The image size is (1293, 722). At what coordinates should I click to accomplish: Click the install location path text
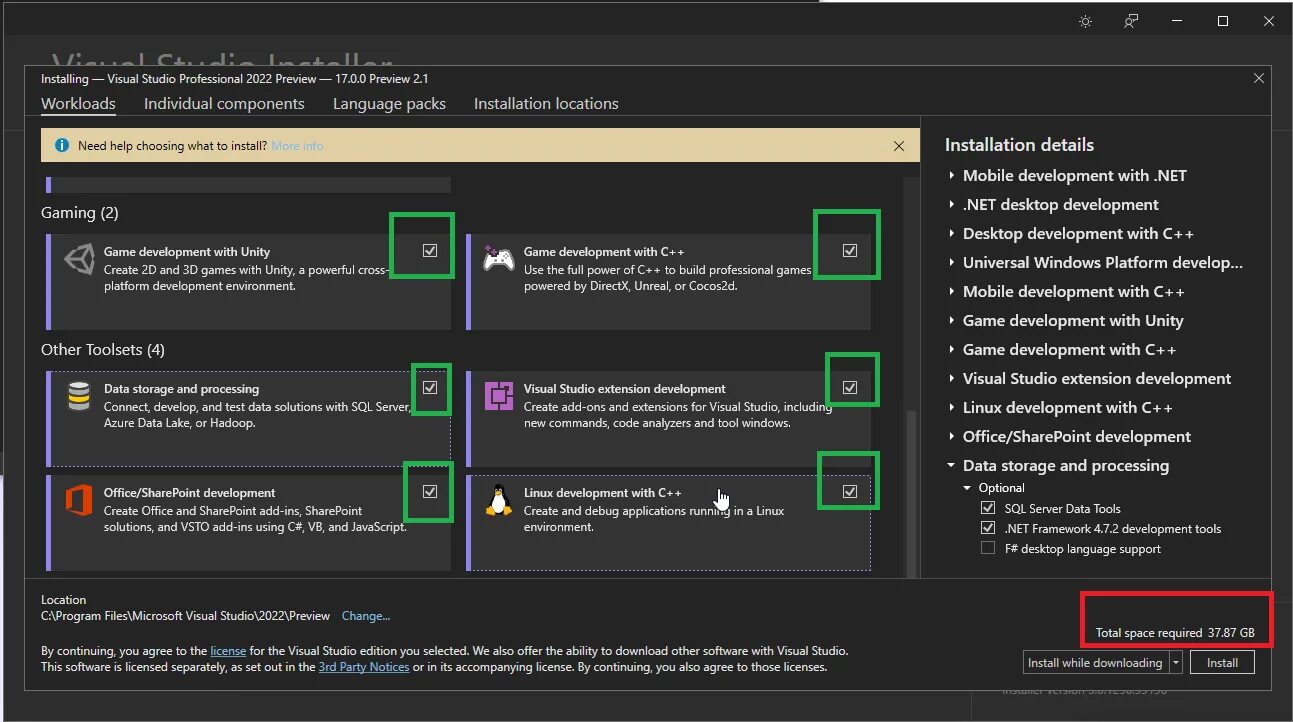tap(186, 616)
